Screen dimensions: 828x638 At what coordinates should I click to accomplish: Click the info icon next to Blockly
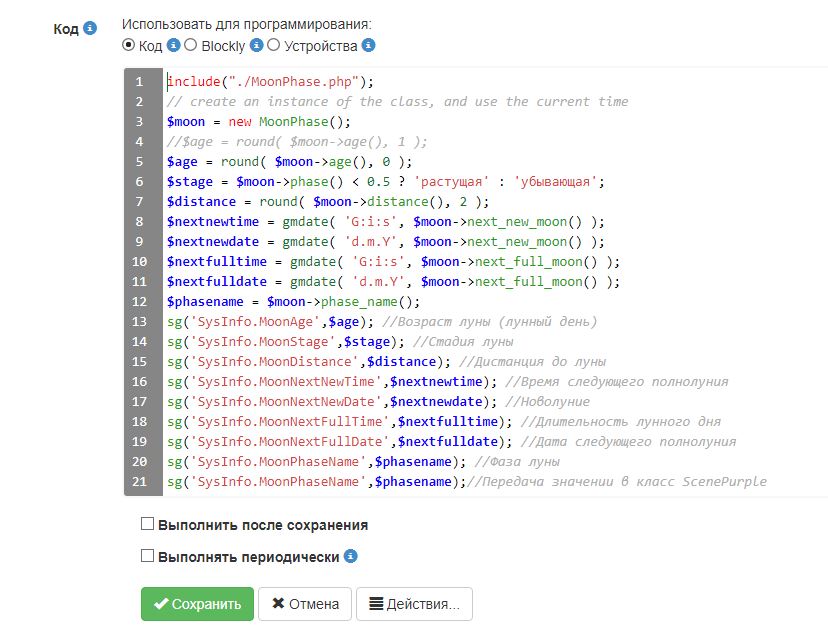(x=254, y=44)
